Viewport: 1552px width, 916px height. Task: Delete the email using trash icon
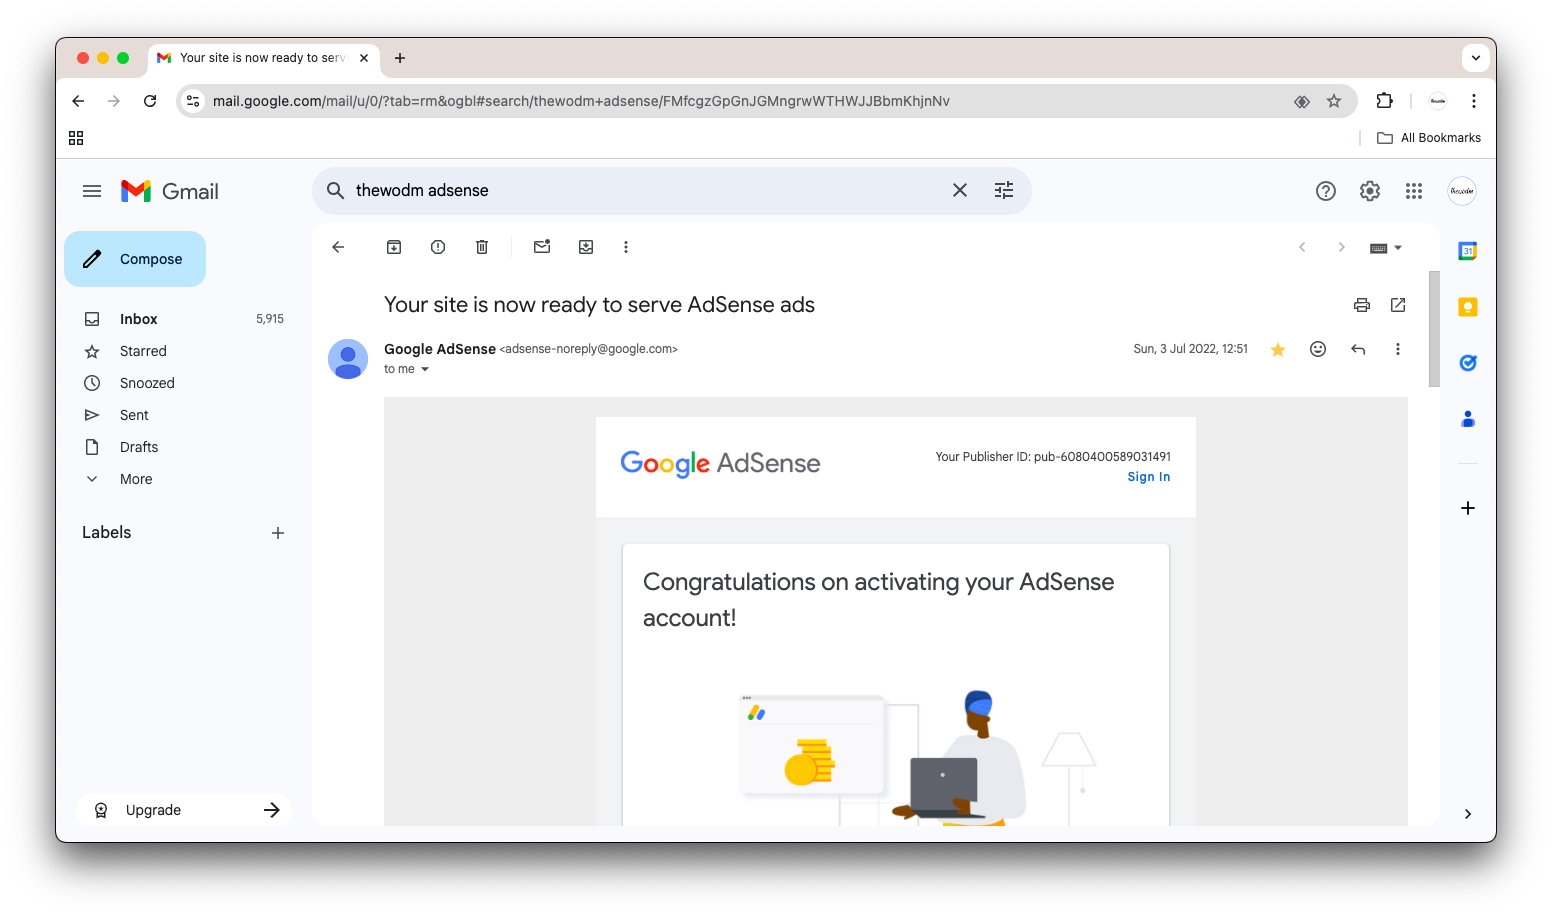pos(482,247)
